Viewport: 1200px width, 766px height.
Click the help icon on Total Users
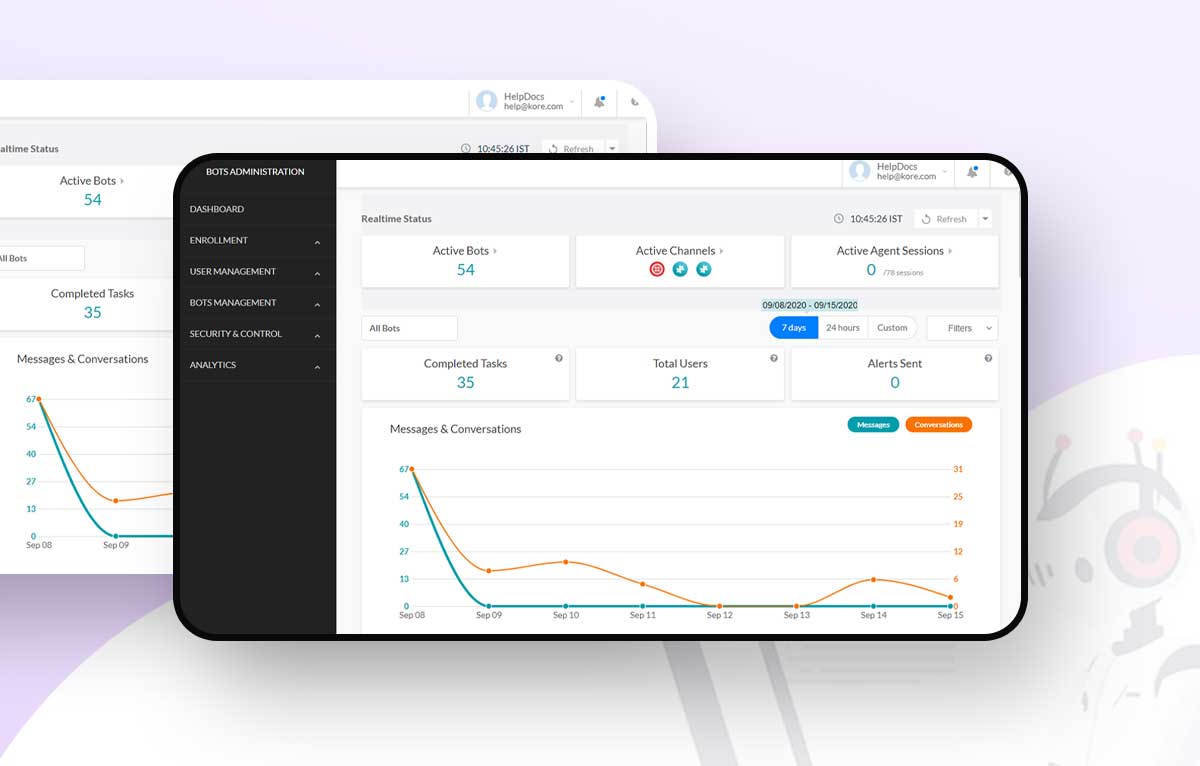click(774, 358)
